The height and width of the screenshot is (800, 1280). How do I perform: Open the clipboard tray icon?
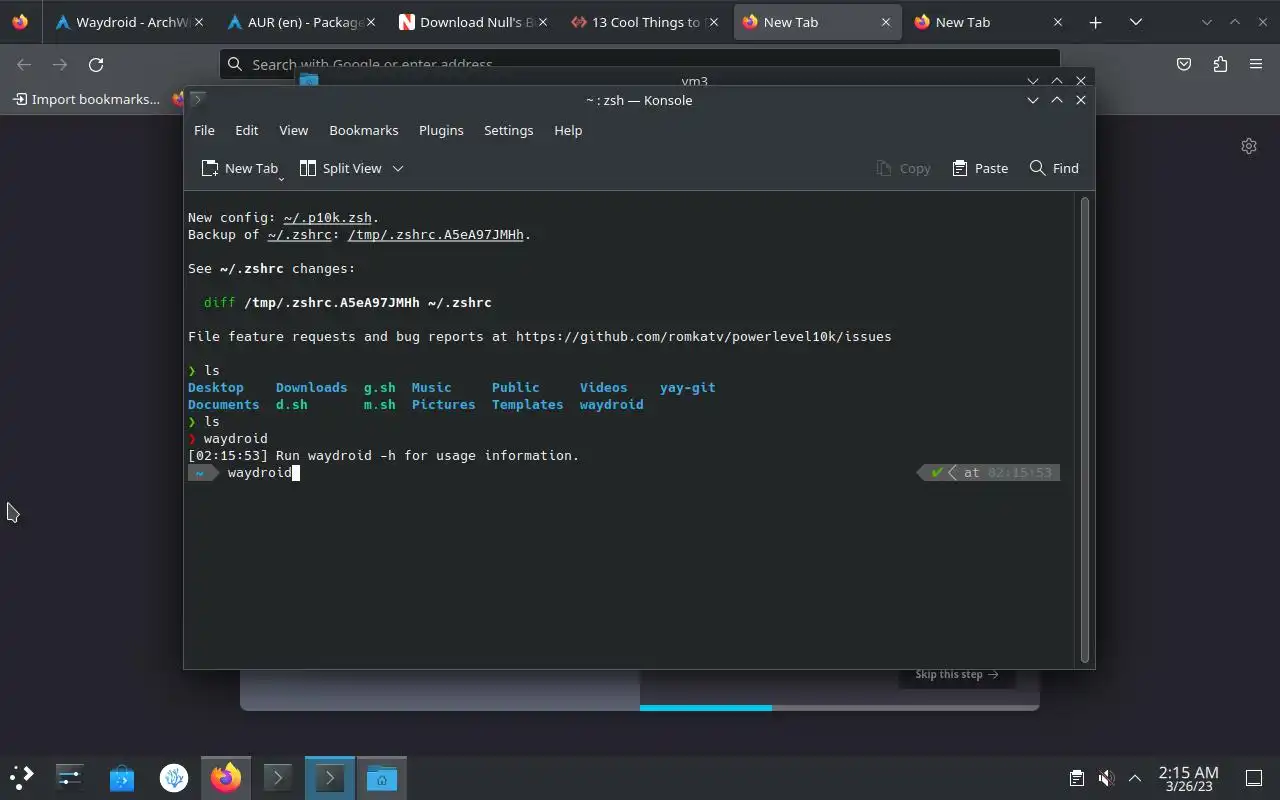[1076, 777]
